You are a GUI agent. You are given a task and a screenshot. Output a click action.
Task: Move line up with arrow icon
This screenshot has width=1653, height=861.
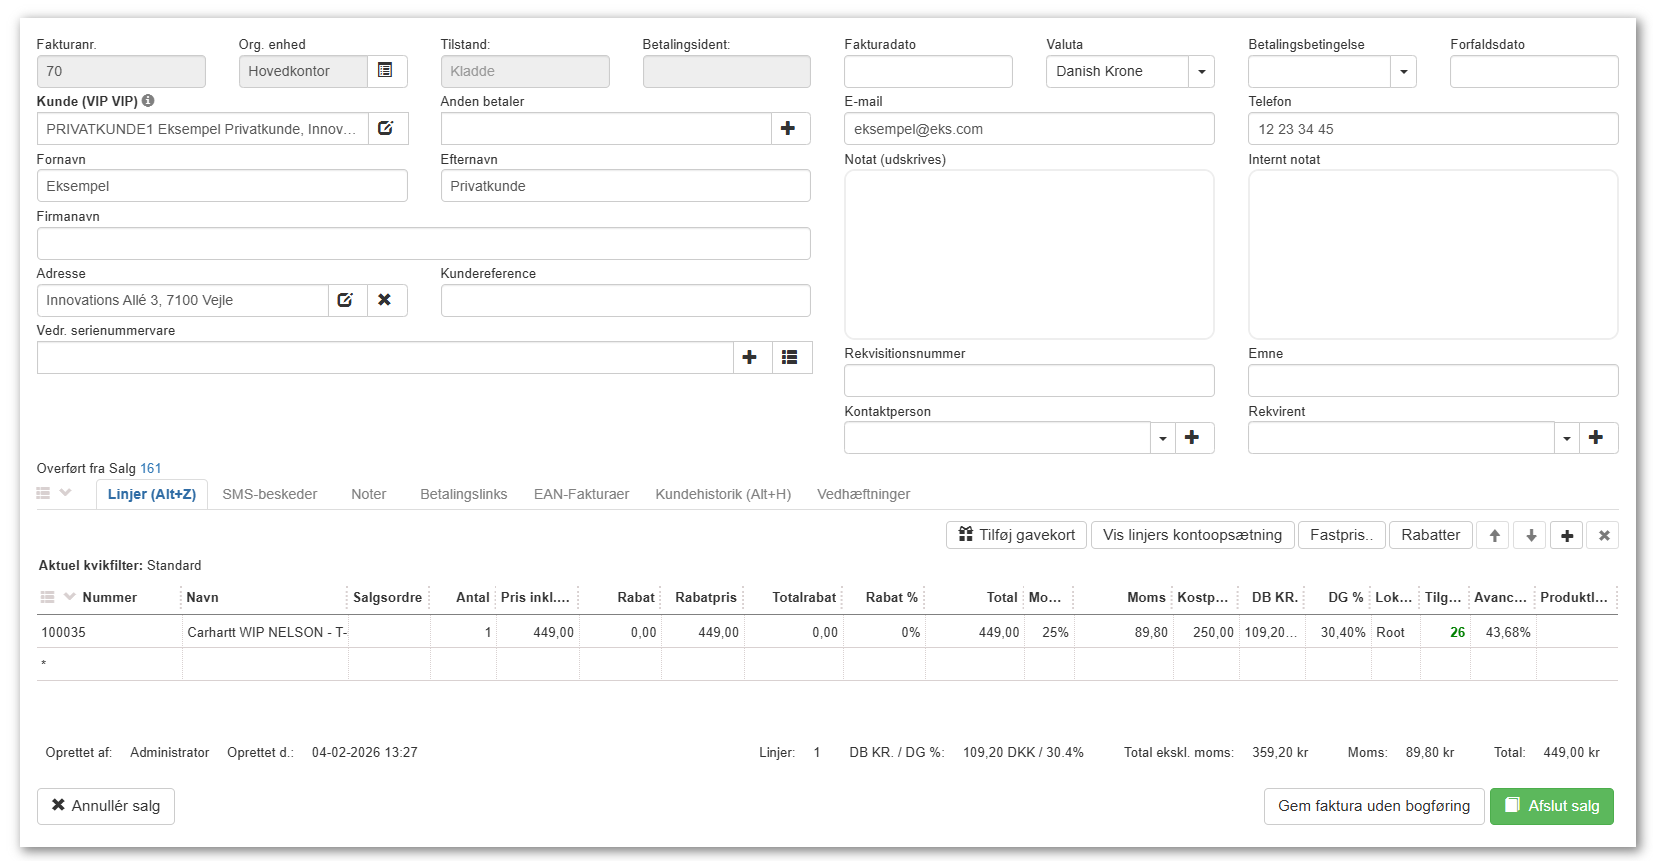[1494, 536]
